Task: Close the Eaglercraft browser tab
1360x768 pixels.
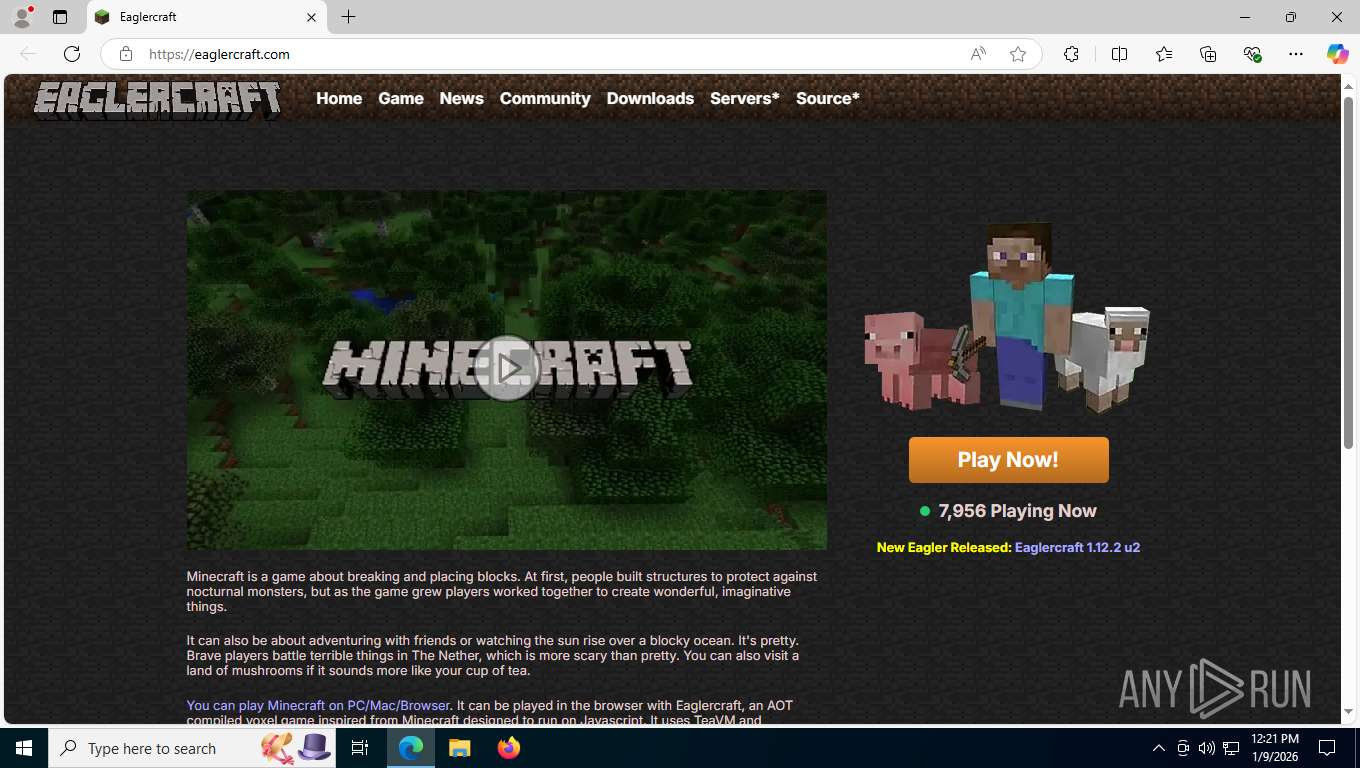Action: click(x=311, y=17)
